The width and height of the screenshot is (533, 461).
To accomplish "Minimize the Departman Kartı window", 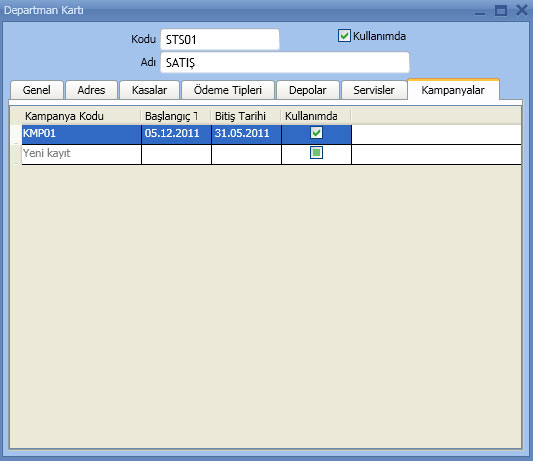I will click(480, 11).
